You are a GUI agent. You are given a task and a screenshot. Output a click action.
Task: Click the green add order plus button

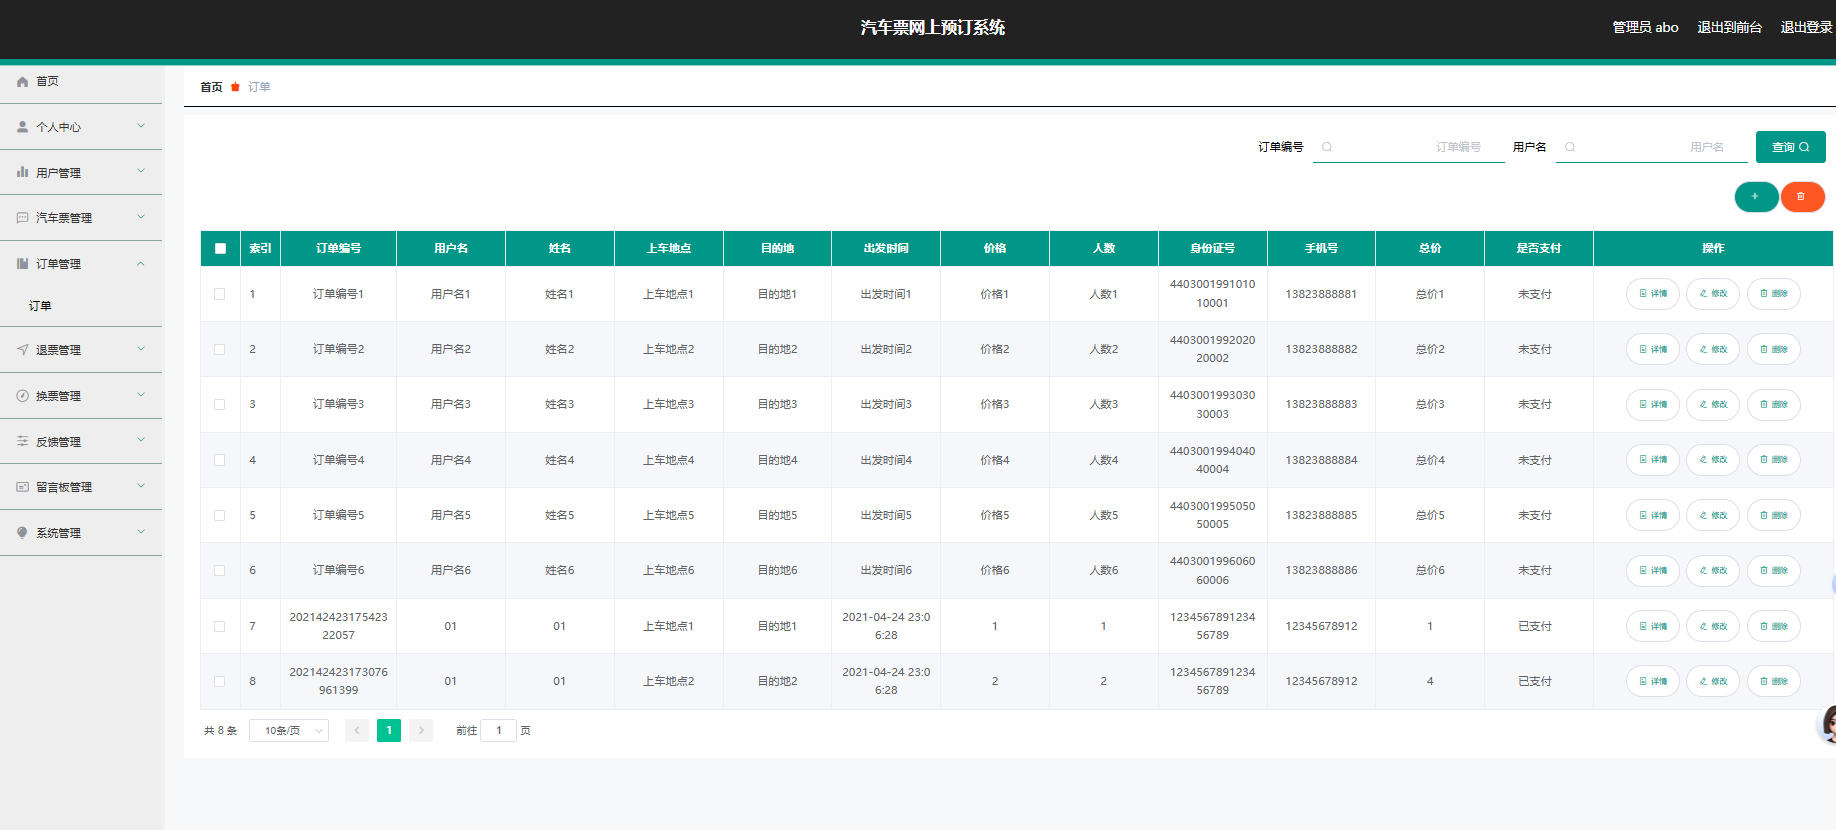coord(1755,197)
